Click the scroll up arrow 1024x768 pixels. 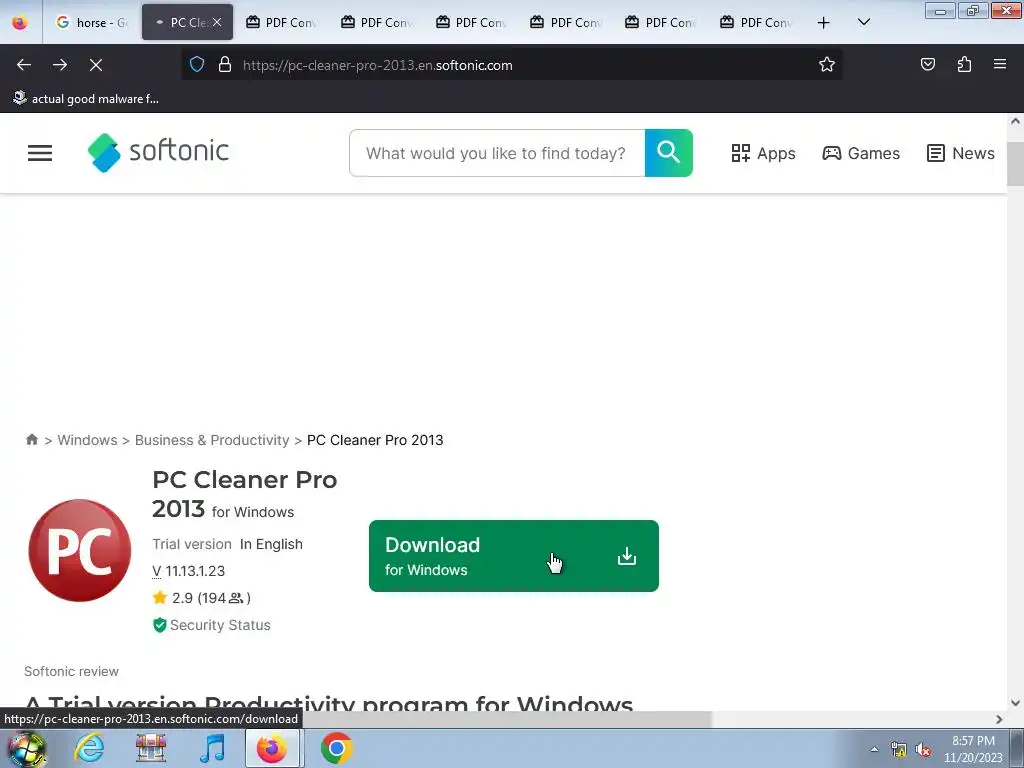(x=1015, y=121)
